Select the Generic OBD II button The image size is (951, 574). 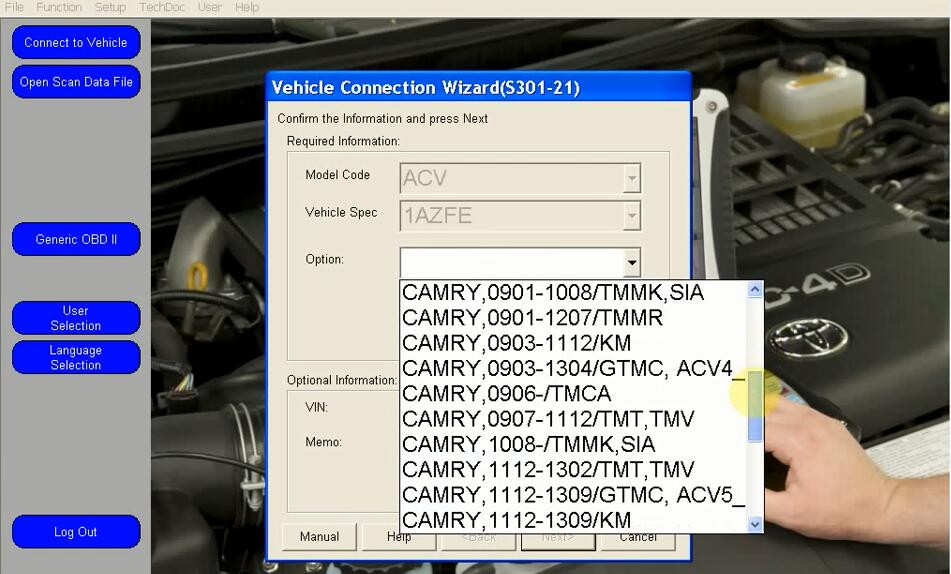click(76, 239)
